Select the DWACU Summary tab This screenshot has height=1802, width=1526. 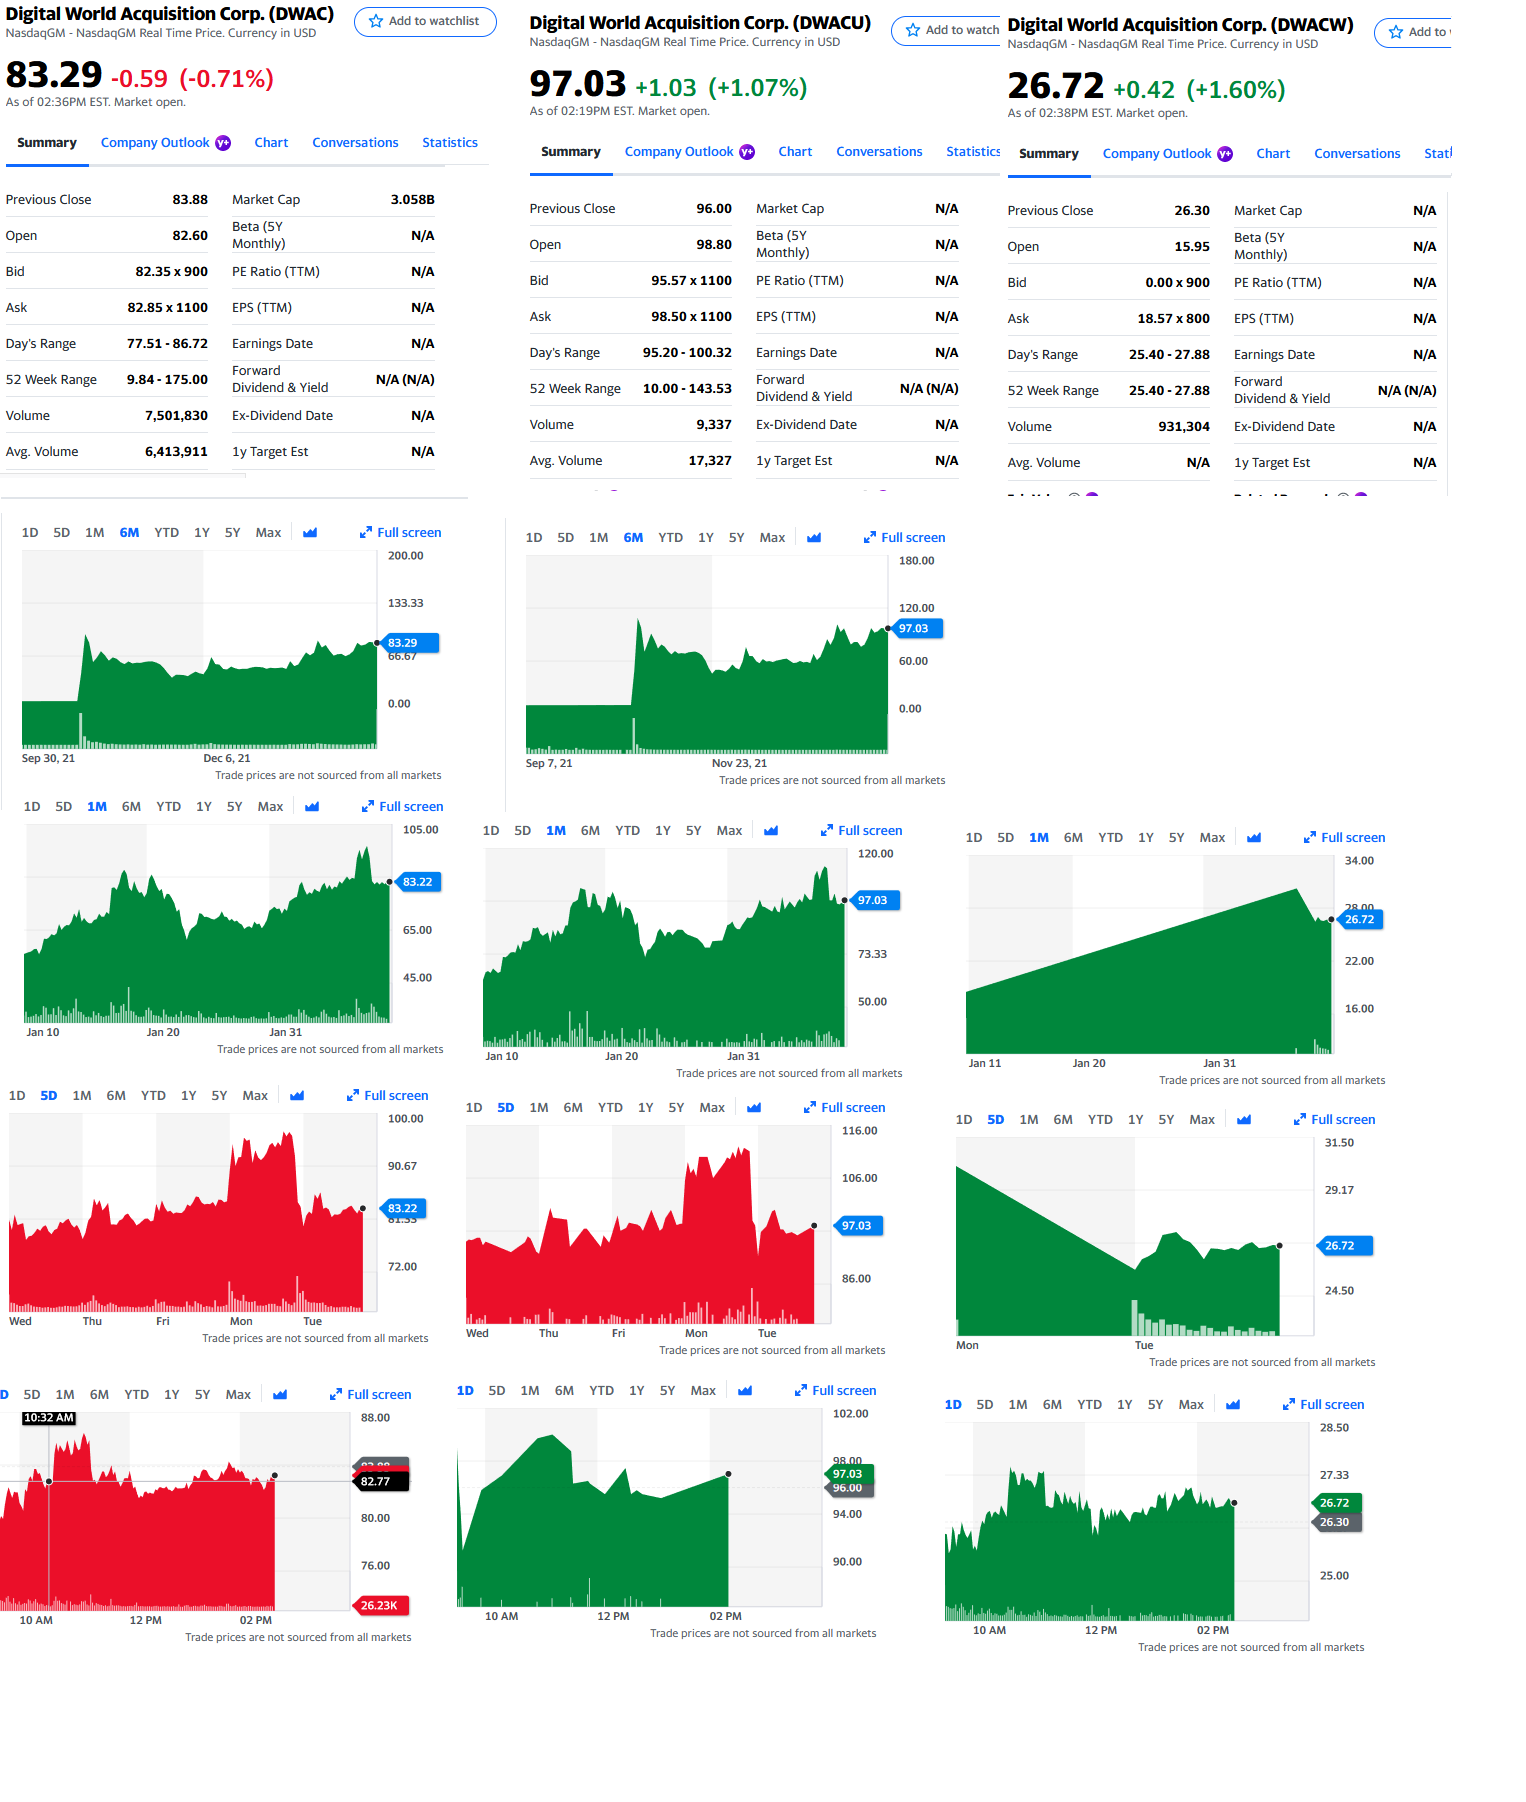571,152
